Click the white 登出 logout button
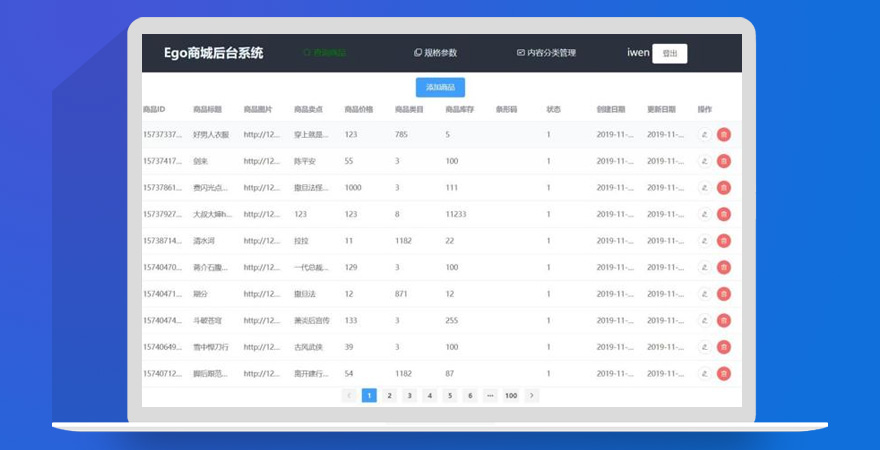The height and width of the screenshot is (450, 880). pos(669,54)
